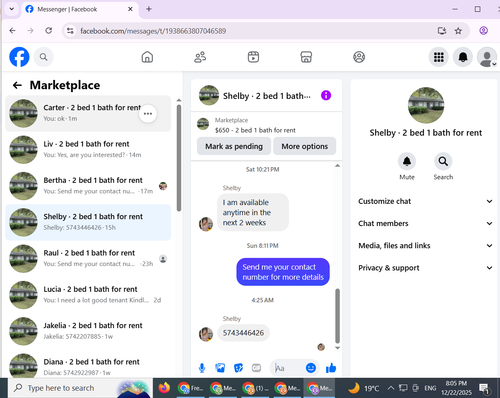
Task: Click the message bubble 5743446426
Action: tap(243, 333)
